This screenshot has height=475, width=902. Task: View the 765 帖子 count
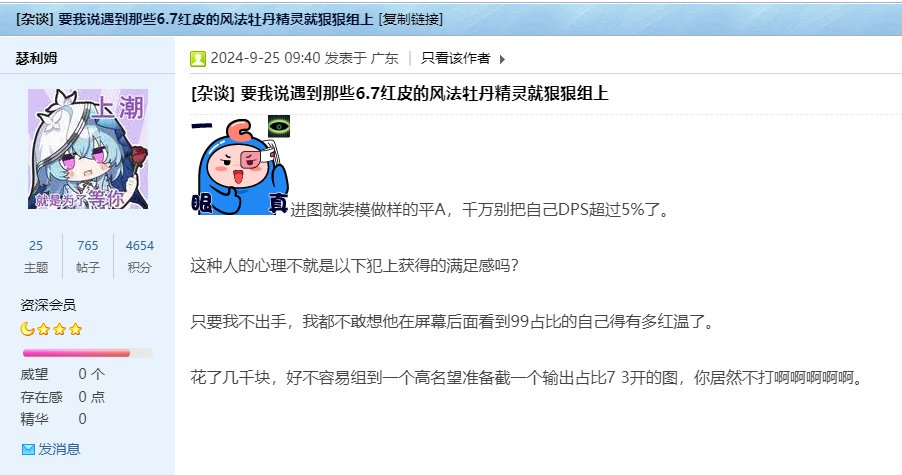click(x=87, y=256)
